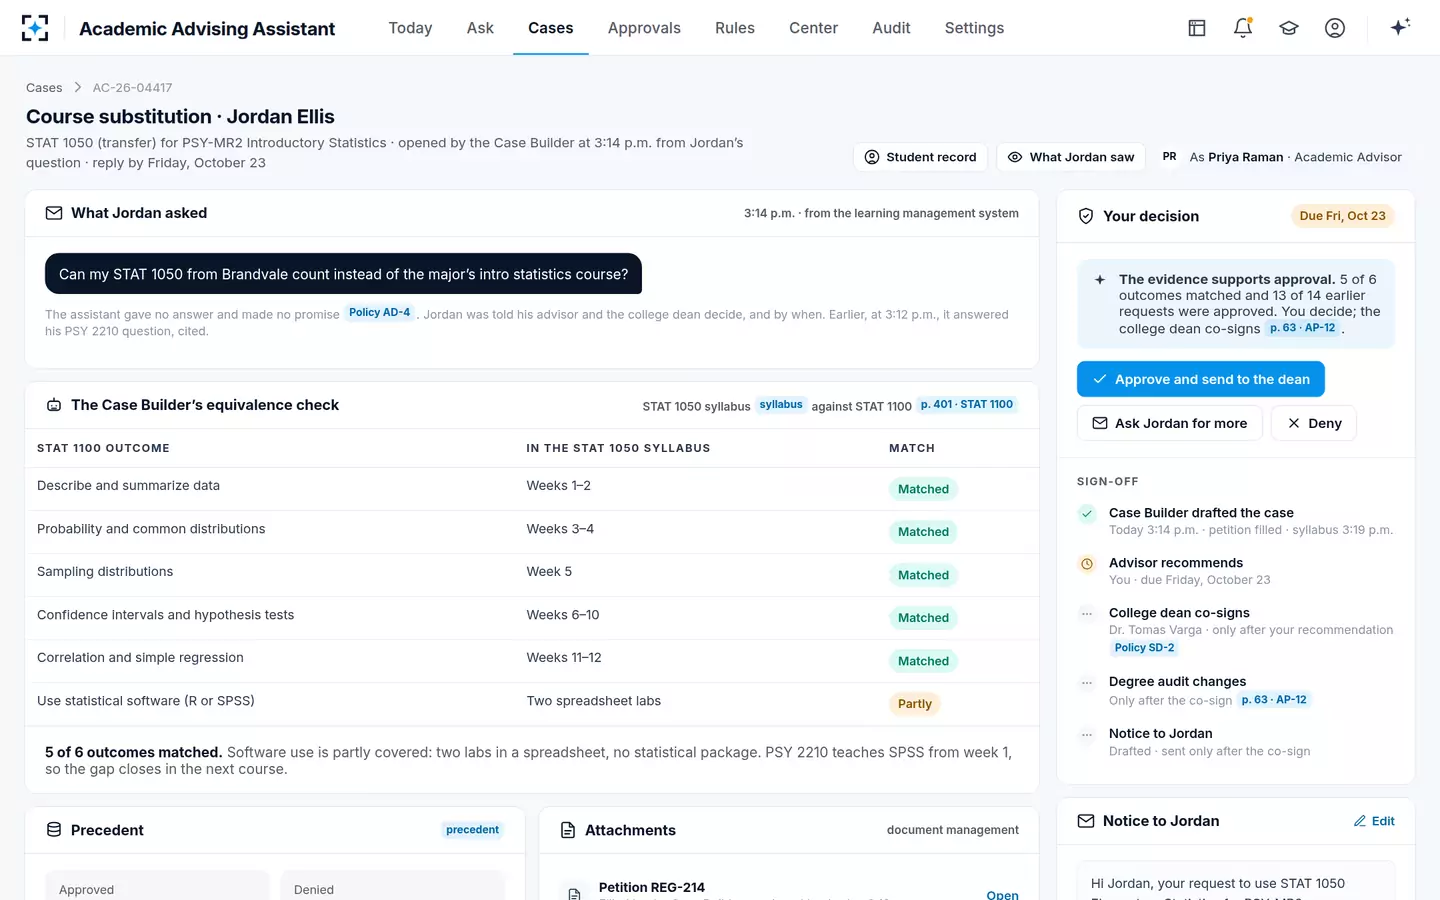Open the Policy AD-4 citation tag
1440x900 pixels.
click(379, 313)
